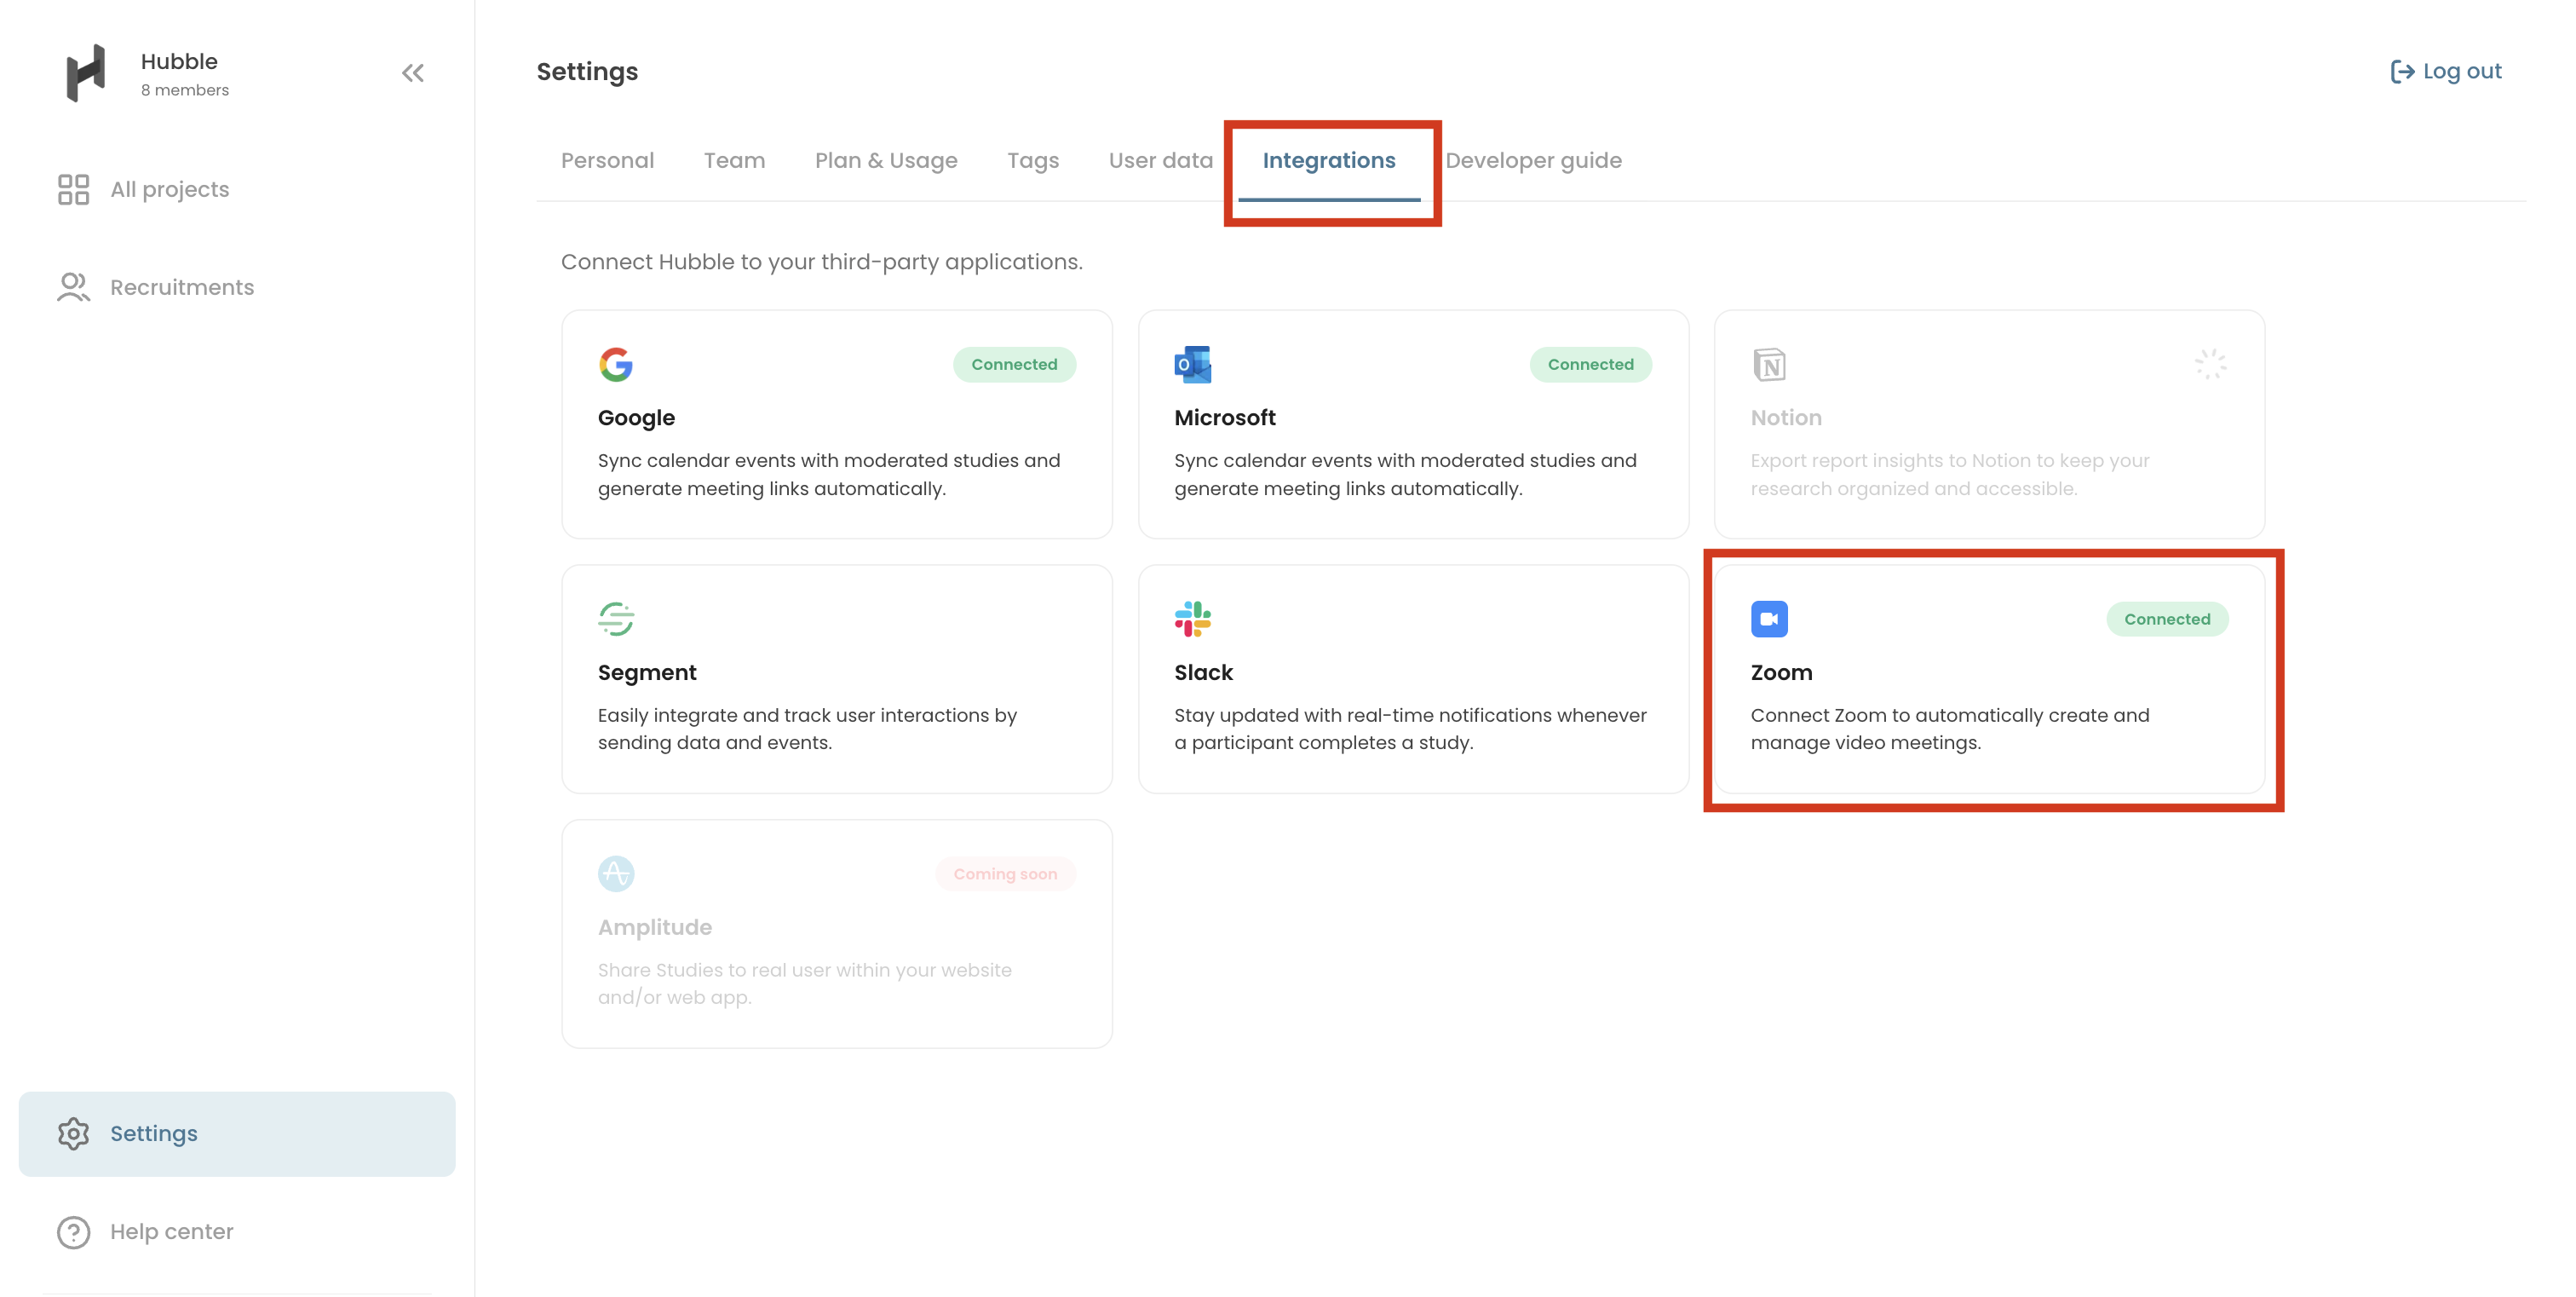Viewport: 2576px width, 1297px height.
Task: Switch to the Team tab
Action: click(734, 160)
